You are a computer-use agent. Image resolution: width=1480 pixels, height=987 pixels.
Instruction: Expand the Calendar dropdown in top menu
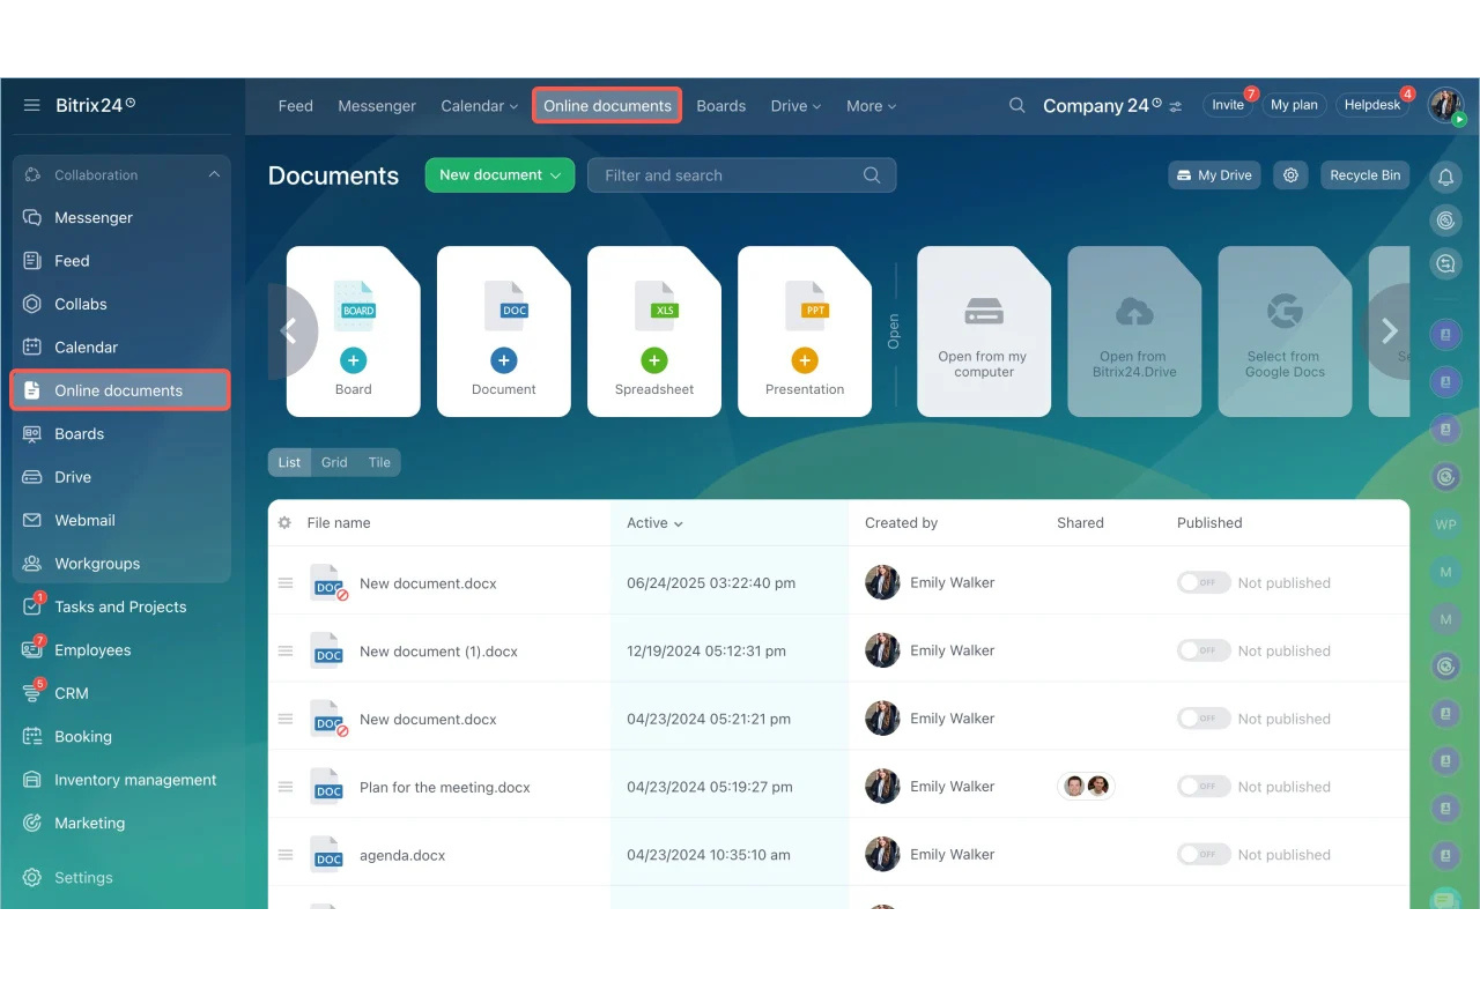[480, 106]
